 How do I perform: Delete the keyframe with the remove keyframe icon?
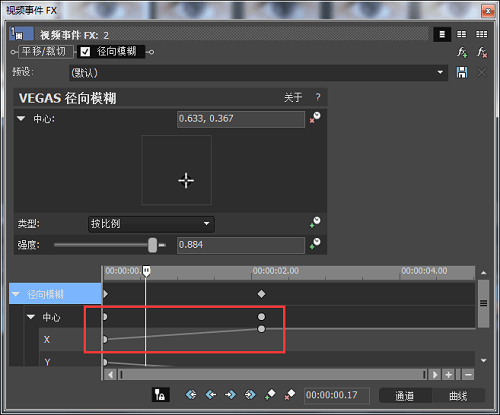click(x=290, y=394)
